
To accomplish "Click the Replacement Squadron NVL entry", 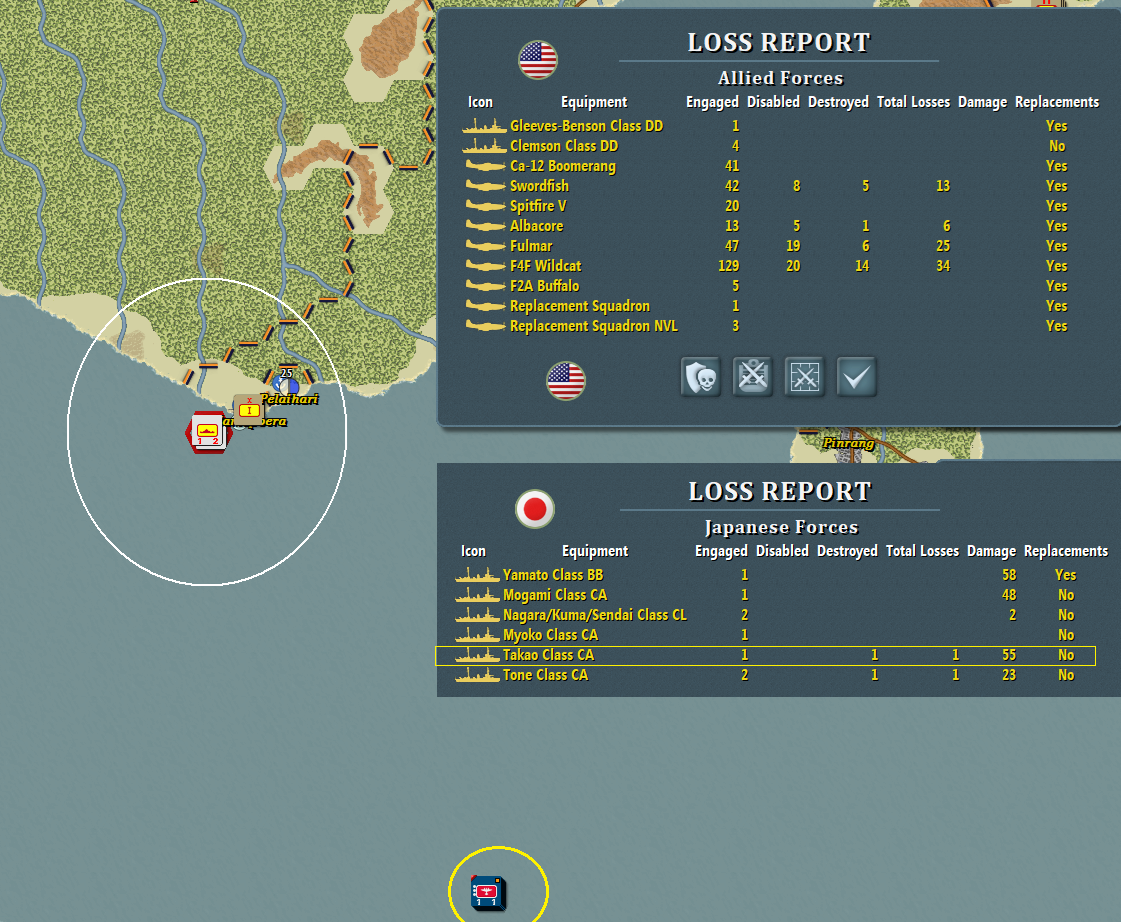I will (593, 326).
